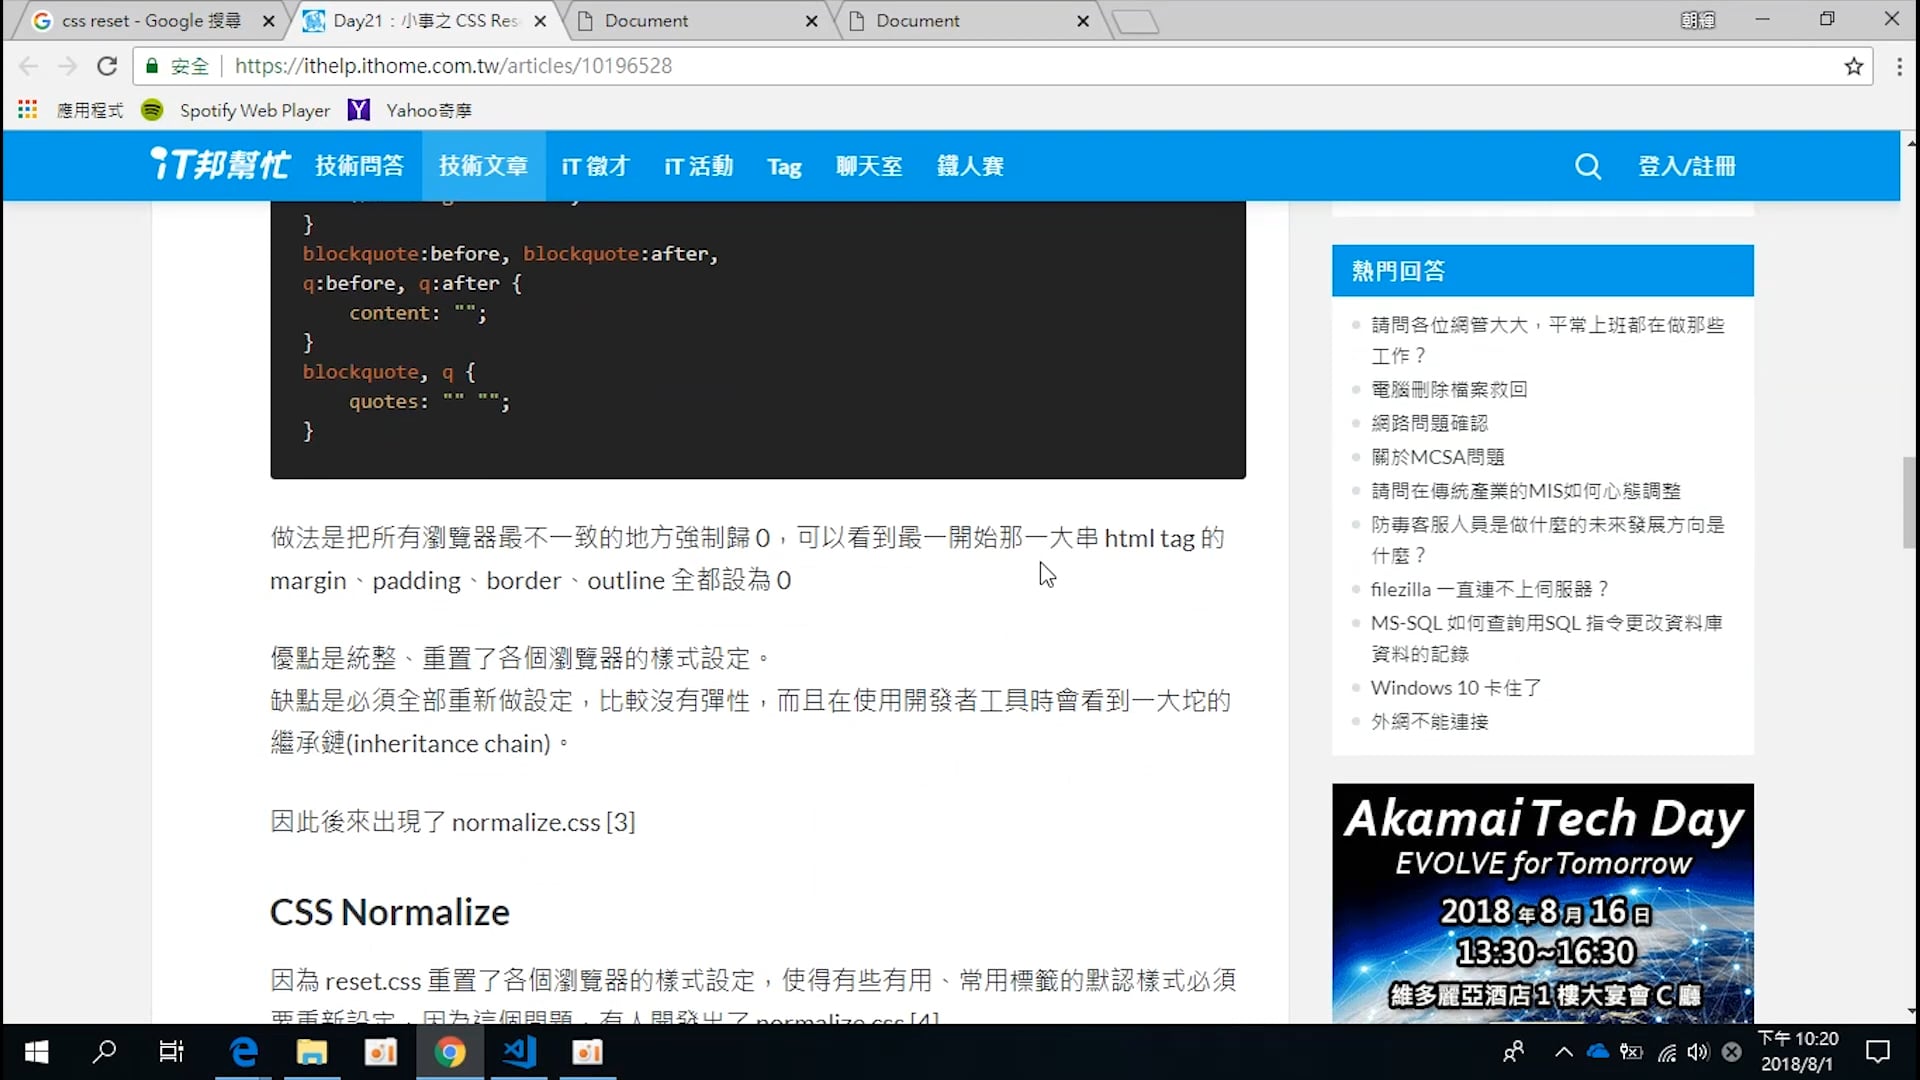Open Microsoft Edge from the taskbar
1920x1080 pixels.
(243, 1051)
